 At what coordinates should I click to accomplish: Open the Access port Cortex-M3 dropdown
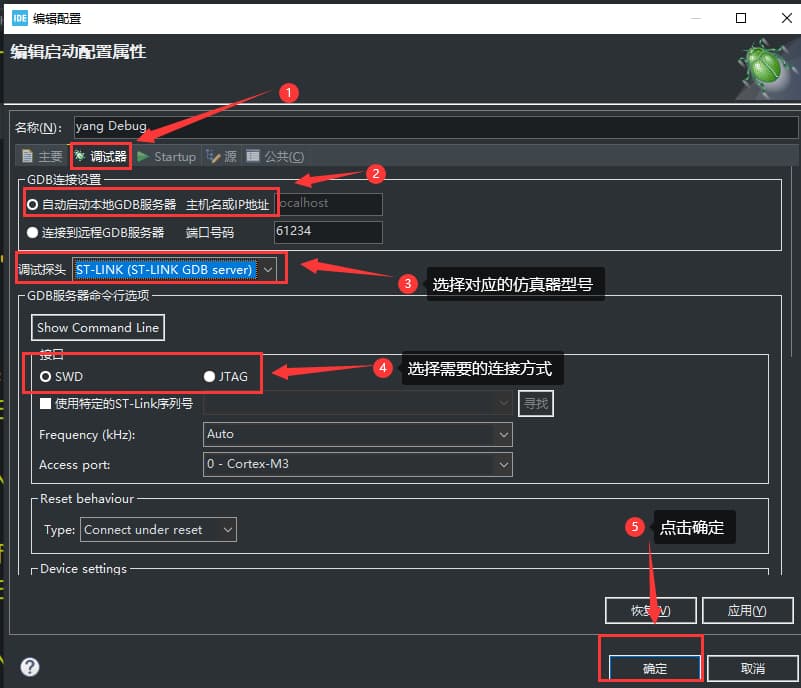(357, 464)
